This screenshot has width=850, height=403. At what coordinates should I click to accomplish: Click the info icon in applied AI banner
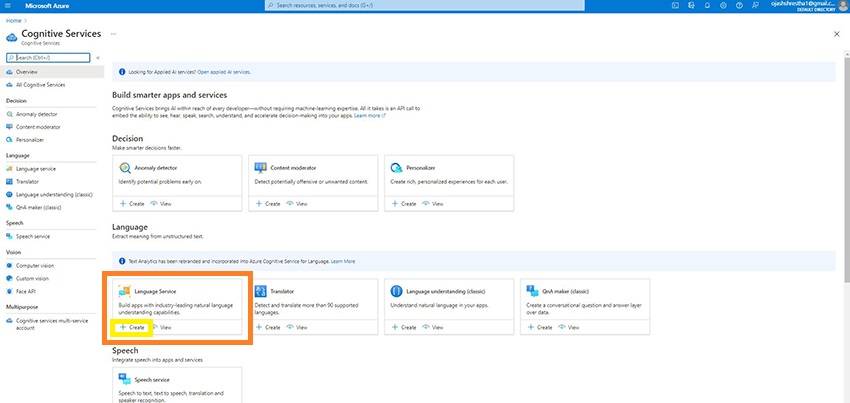coord(121,72)
